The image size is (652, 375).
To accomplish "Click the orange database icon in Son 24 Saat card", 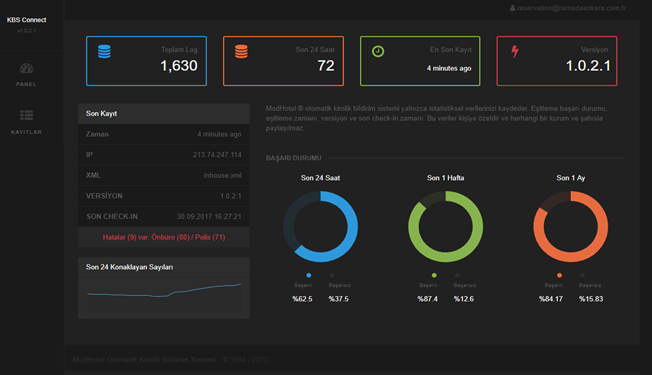I will 241,51.
